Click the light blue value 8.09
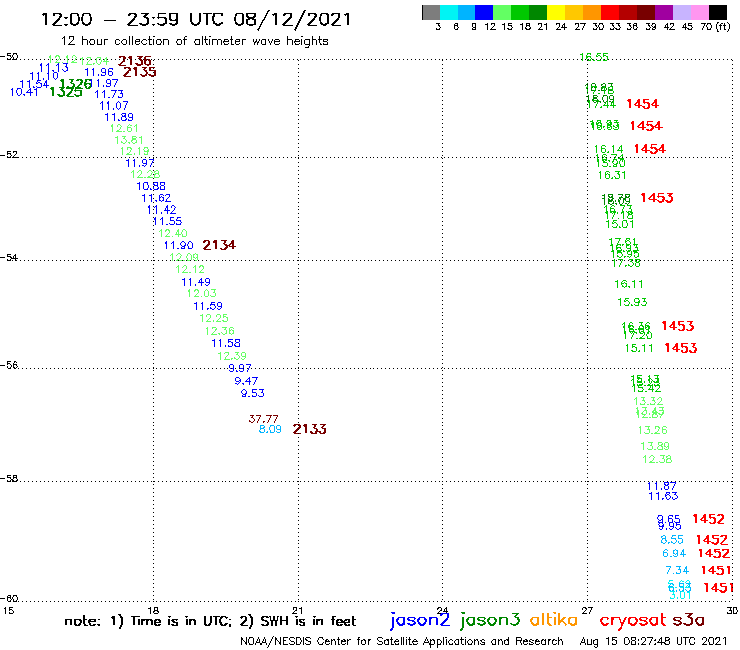The height and width of the screenshot is (650, 740). (270, 429)
